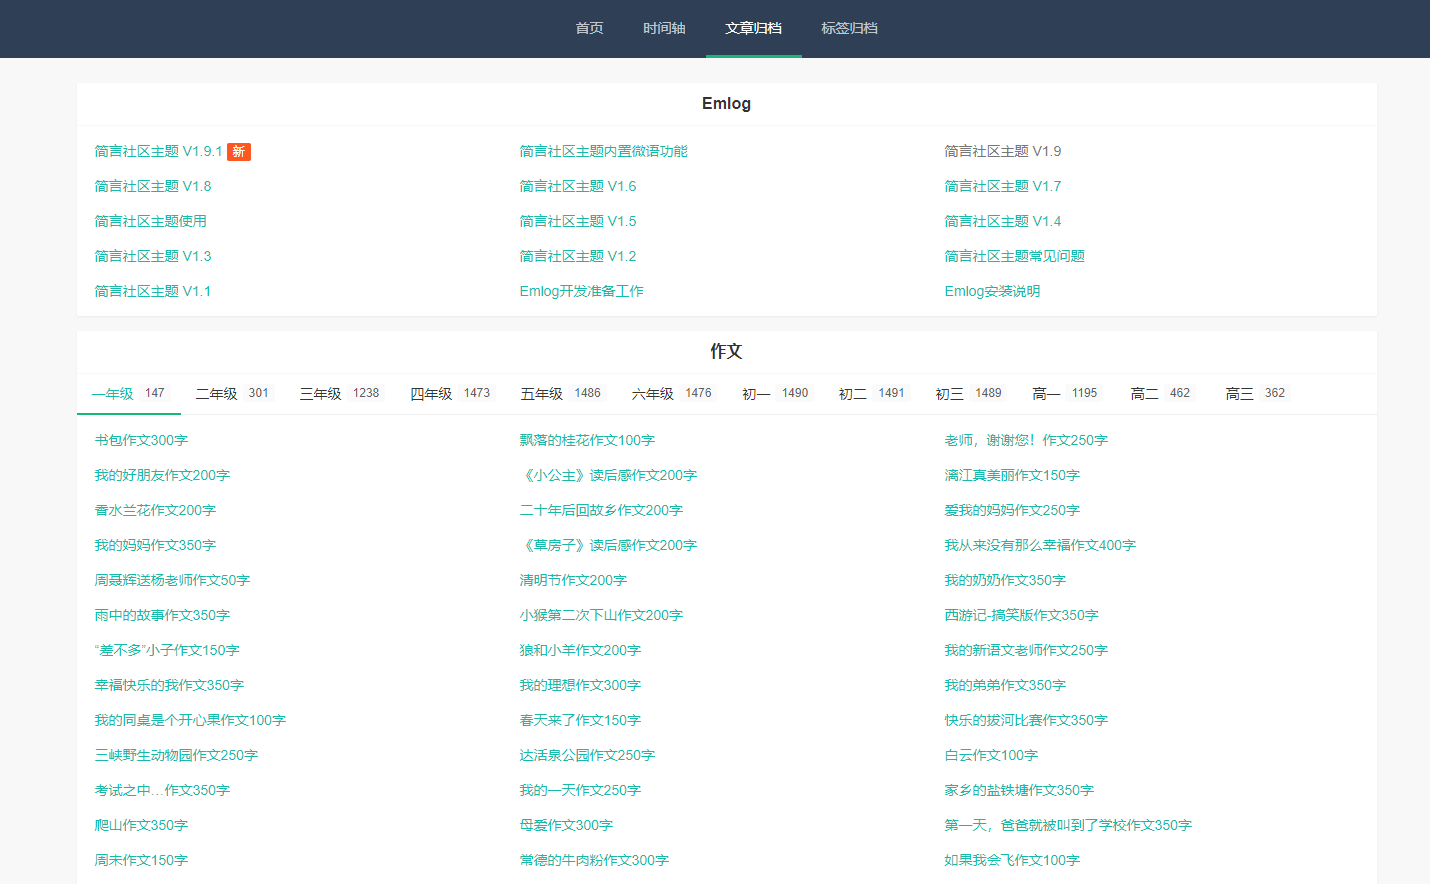Open 简言社区主题内置微语功能 link
Image resolution: width=1430 pixels, height=884 pixels.
tap(603, 151)
